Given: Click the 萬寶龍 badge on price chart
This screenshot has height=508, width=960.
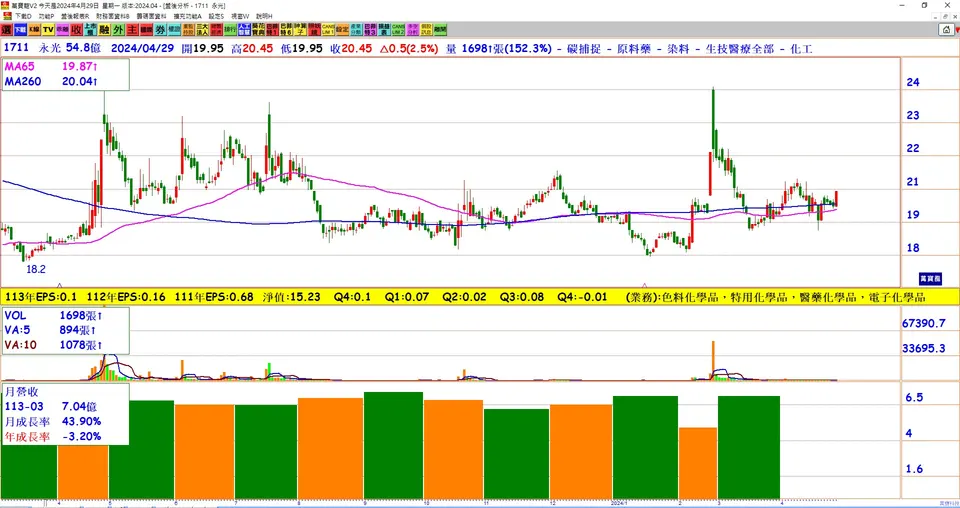Looking at the screenshot, I should click(929, 278).
